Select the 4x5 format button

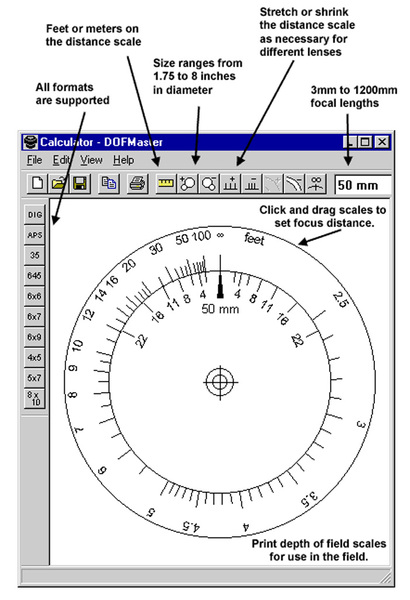click(x=35, y=357)
